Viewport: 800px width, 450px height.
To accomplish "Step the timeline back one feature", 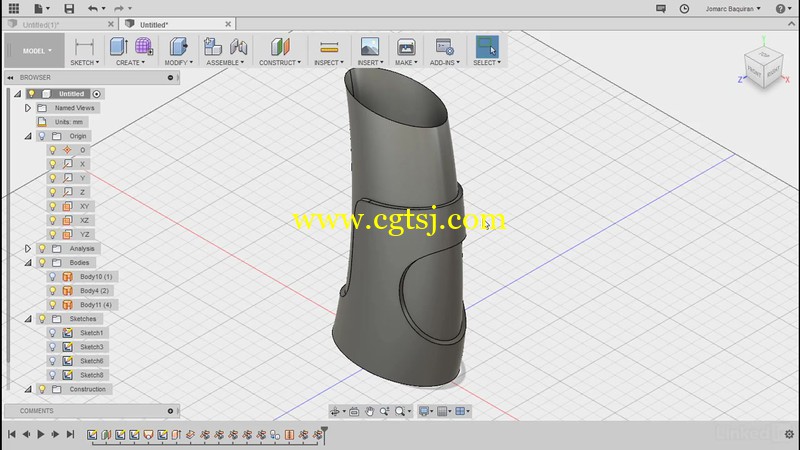I will click(x=26, y=434).
